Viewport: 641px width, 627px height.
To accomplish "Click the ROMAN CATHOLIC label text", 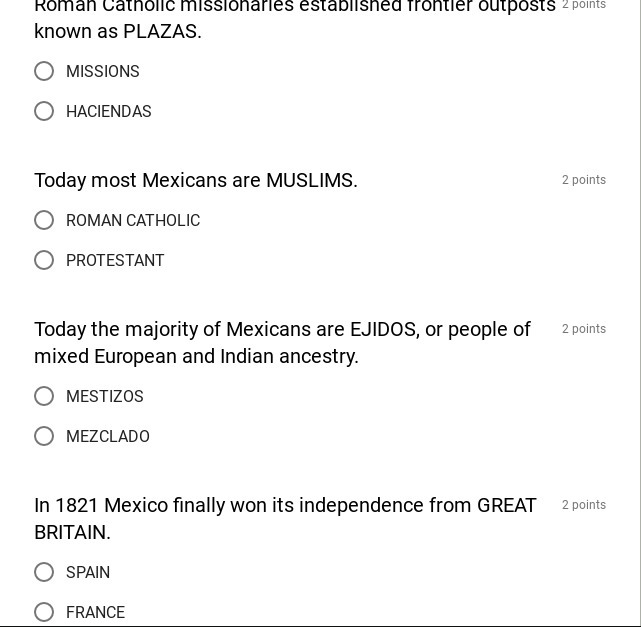I will (133, 221).
